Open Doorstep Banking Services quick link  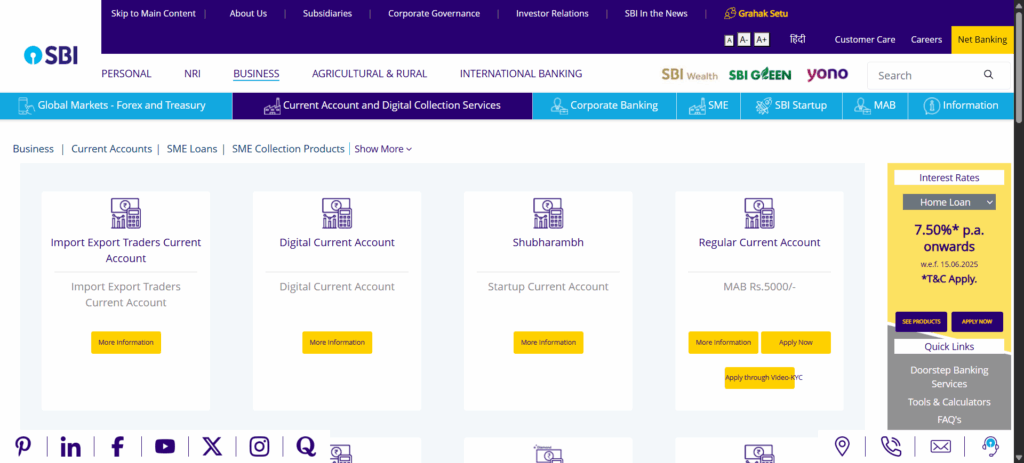[949, 377]
